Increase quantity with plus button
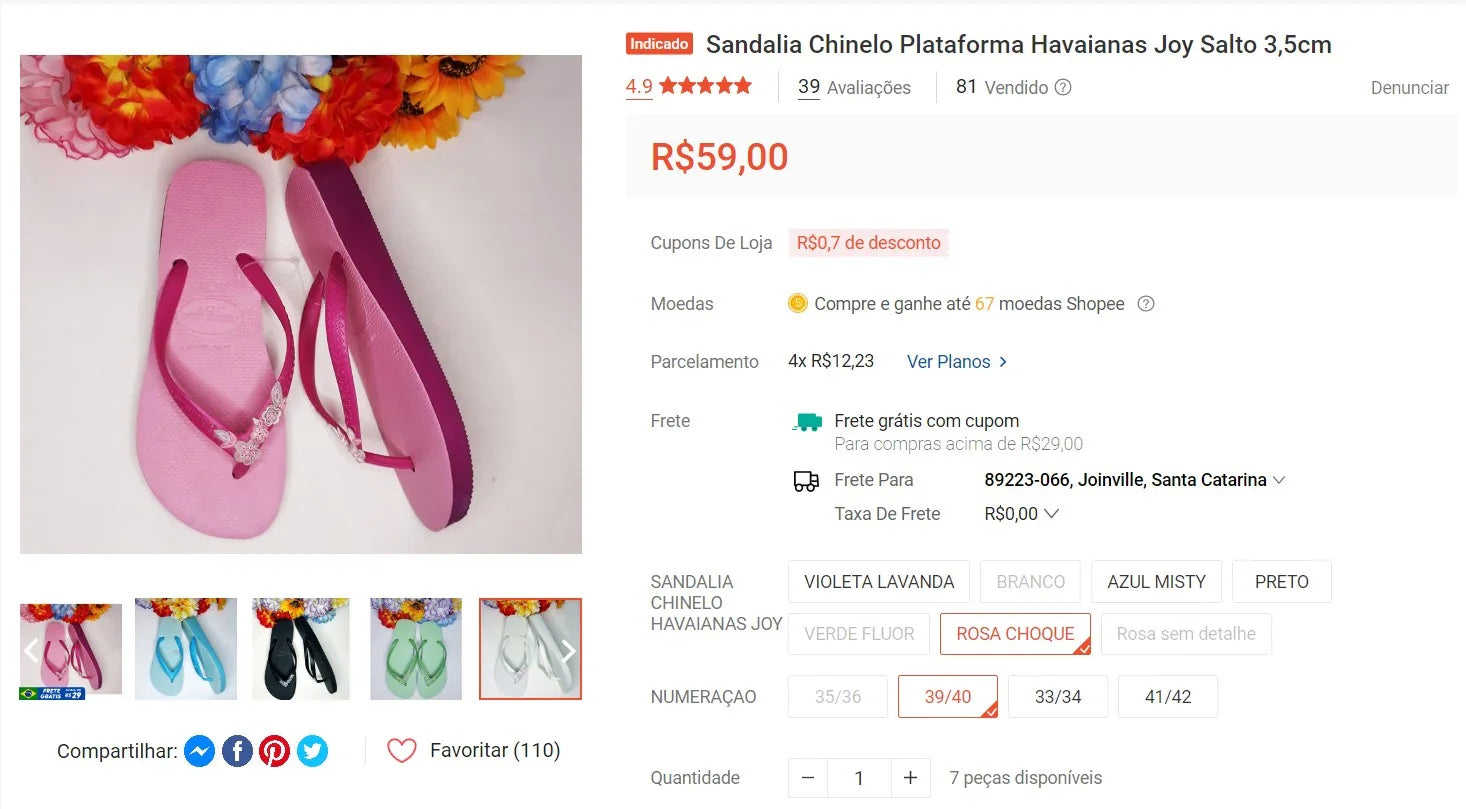The image size is (1466, 809). point(910,778)
